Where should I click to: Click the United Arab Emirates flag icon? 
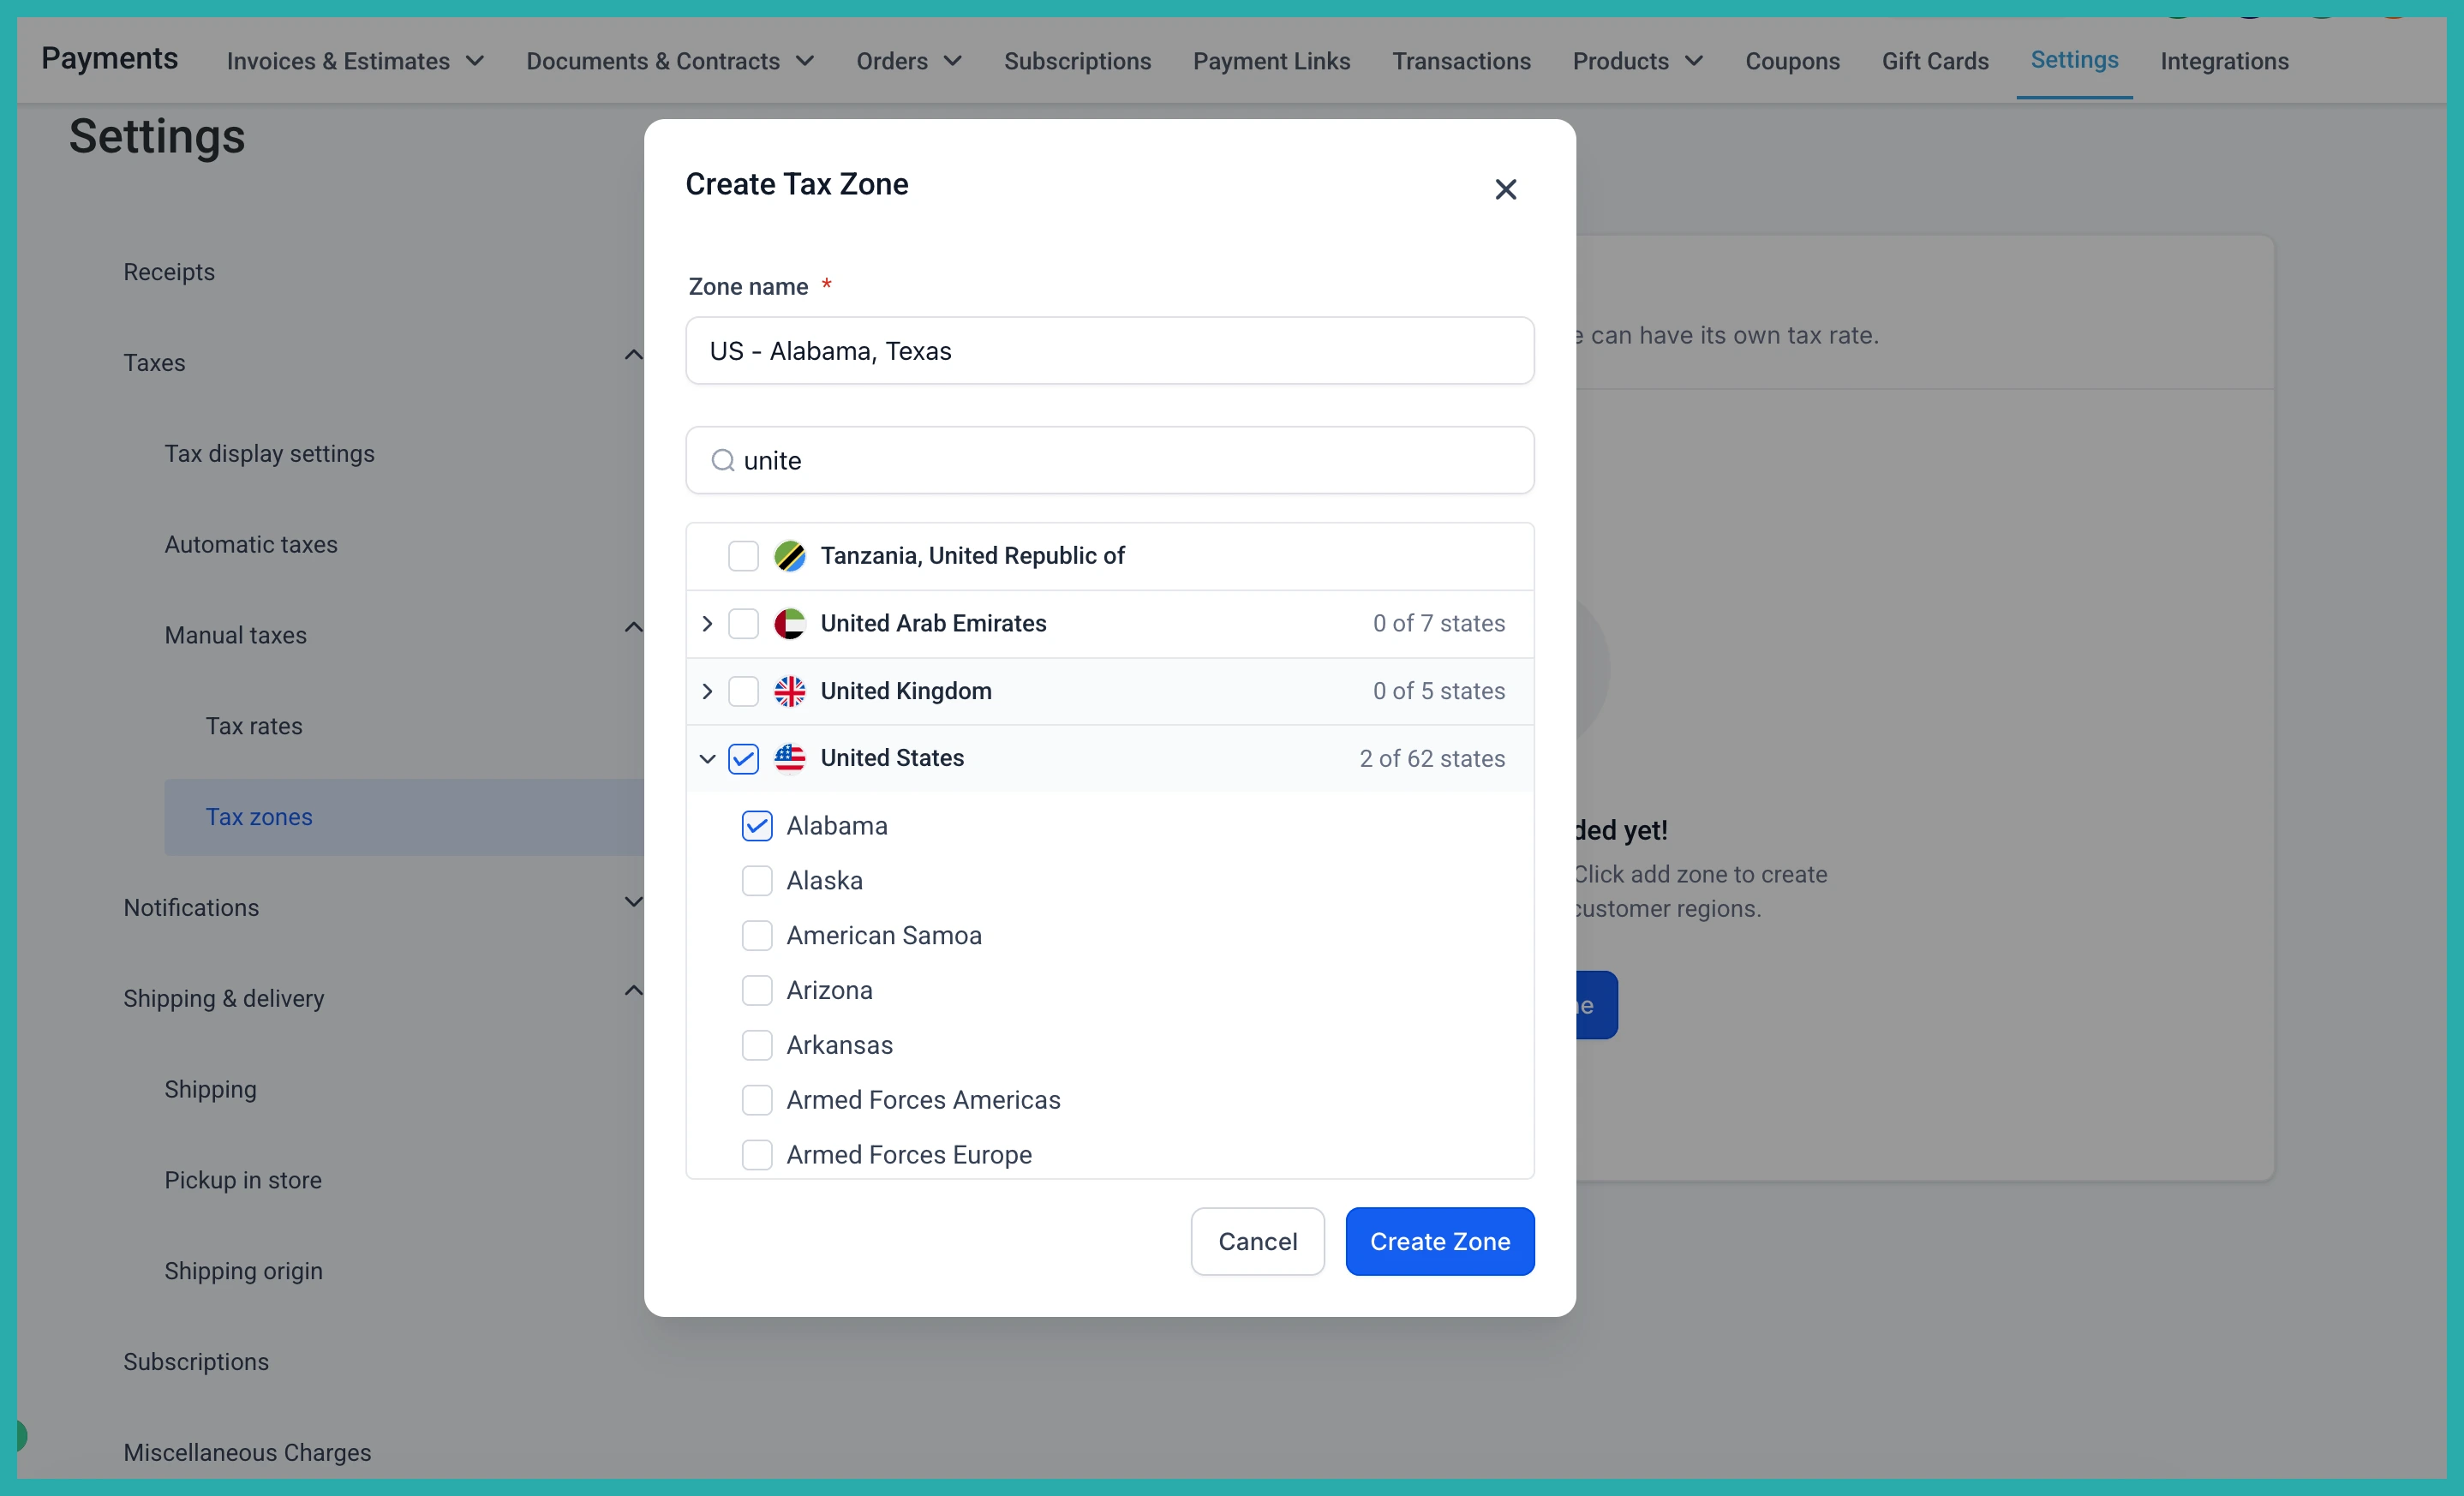(x=789, y=624)
